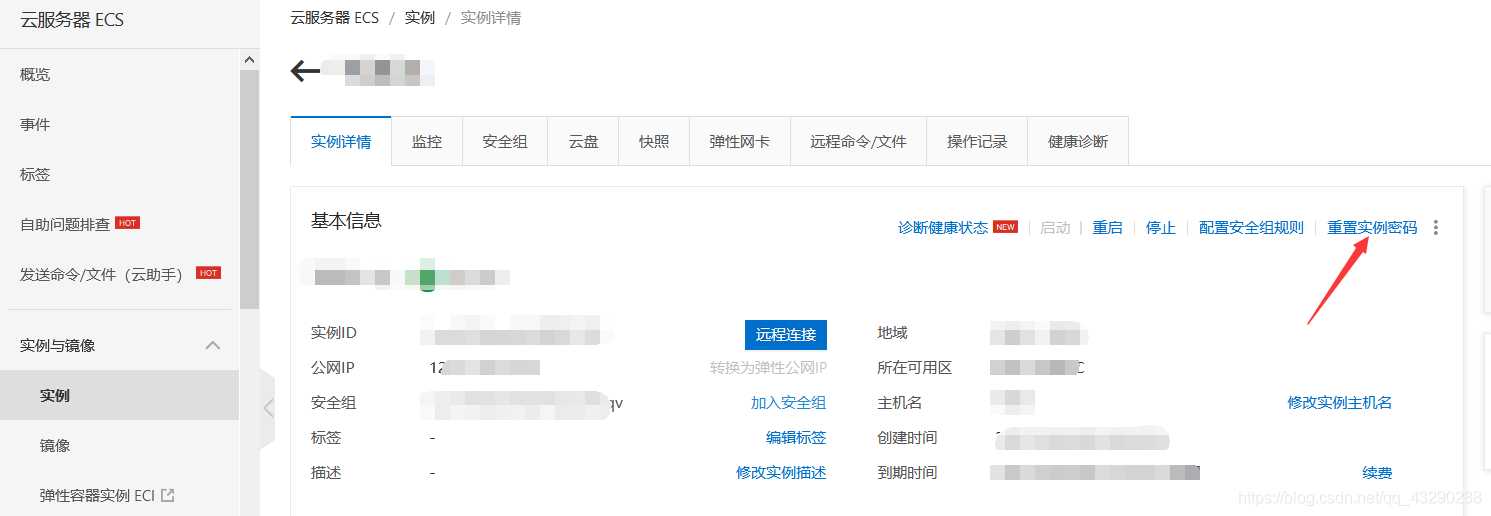The image size is (1491, 516).
Task: Click 重置实例密码 link
Action: pos(1373,228)
